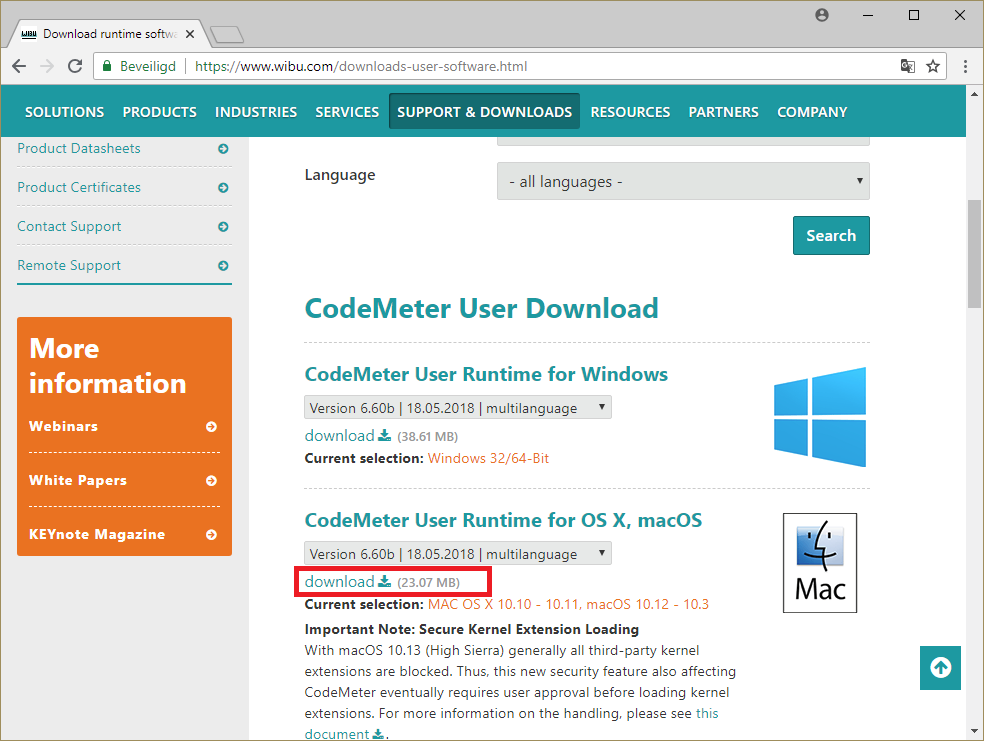
Task: Download the macOS runtime (23.07 MB)
Action: click(x=347, y=582)
